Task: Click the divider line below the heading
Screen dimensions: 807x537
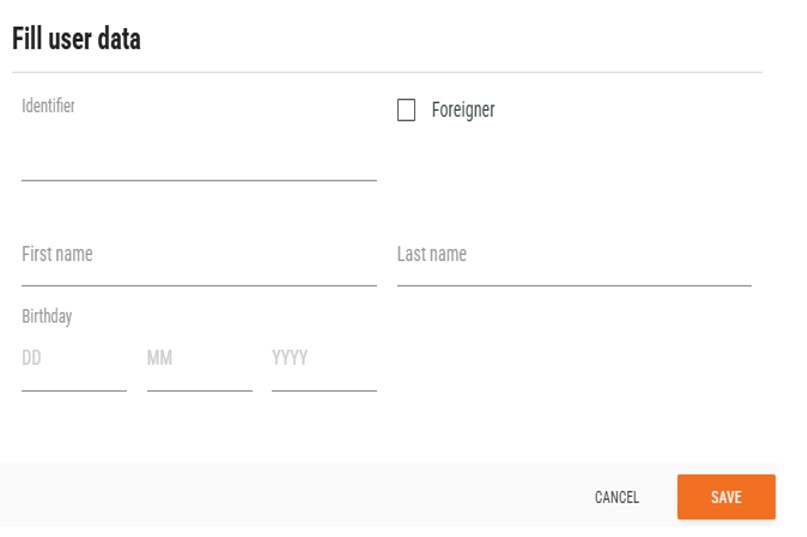Action: pyautogui.click(x=386, y=72)
